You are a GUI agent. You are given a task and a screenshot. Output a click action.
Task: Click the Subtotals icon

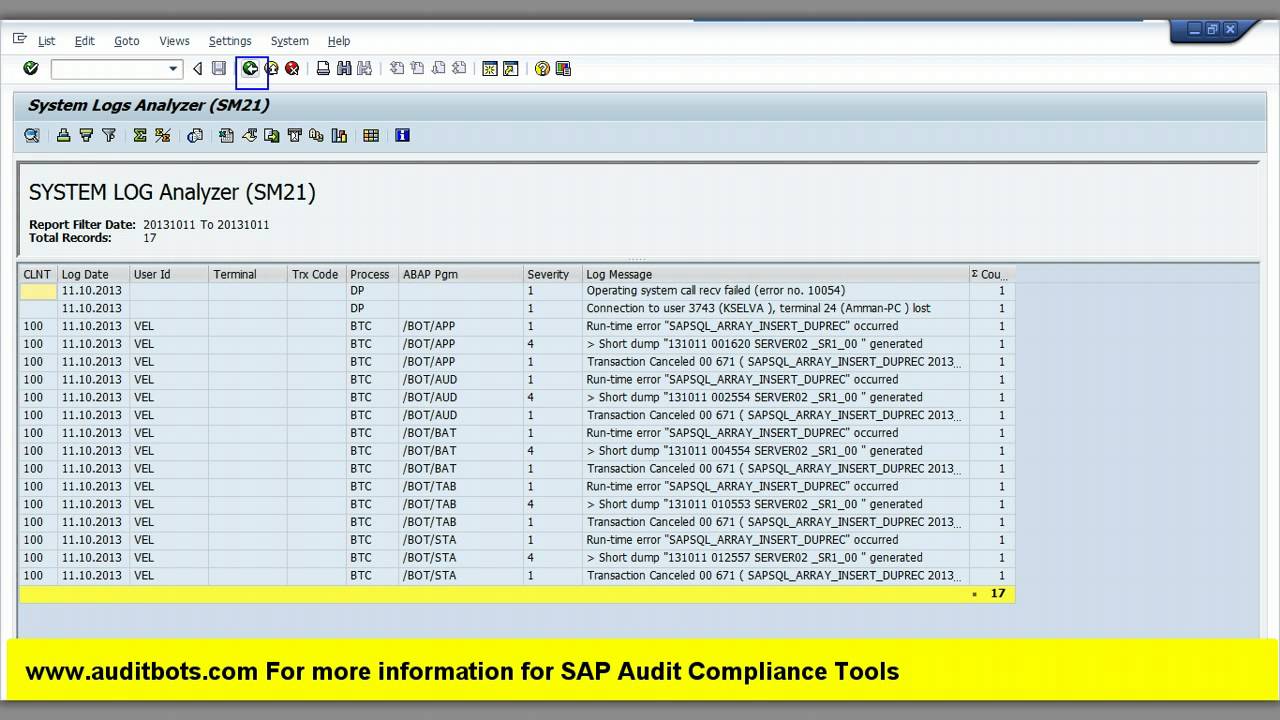pyautogui.click(x=163, y=135)
